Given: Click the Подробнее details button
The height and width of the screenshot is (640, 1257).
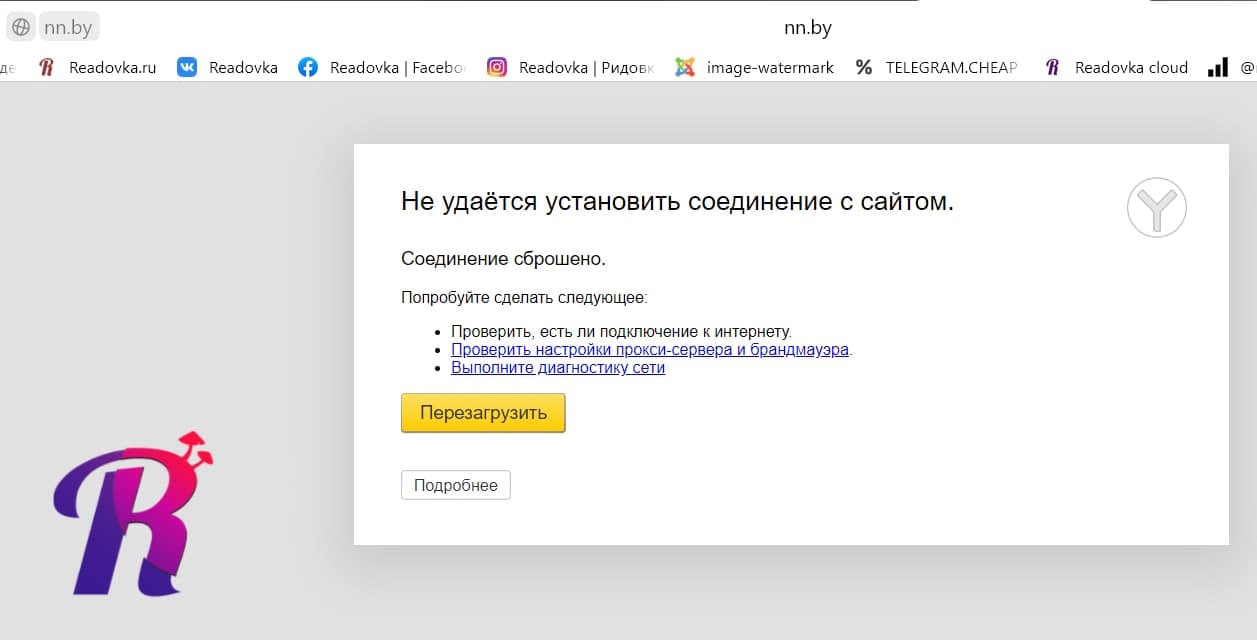Looking at the screenshot, I should (456, 485).
